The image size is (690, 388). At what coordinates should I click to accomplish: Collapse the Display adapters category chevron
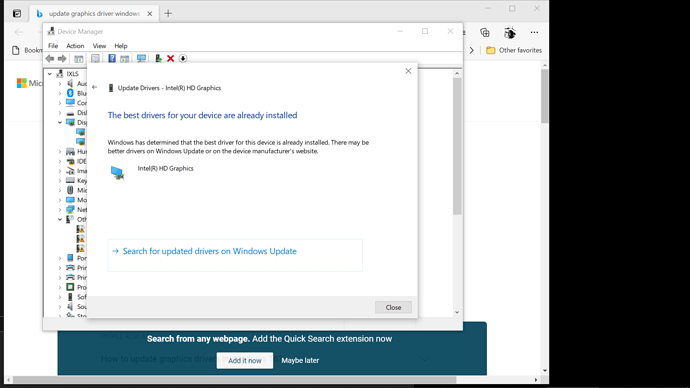click(60, 122)
